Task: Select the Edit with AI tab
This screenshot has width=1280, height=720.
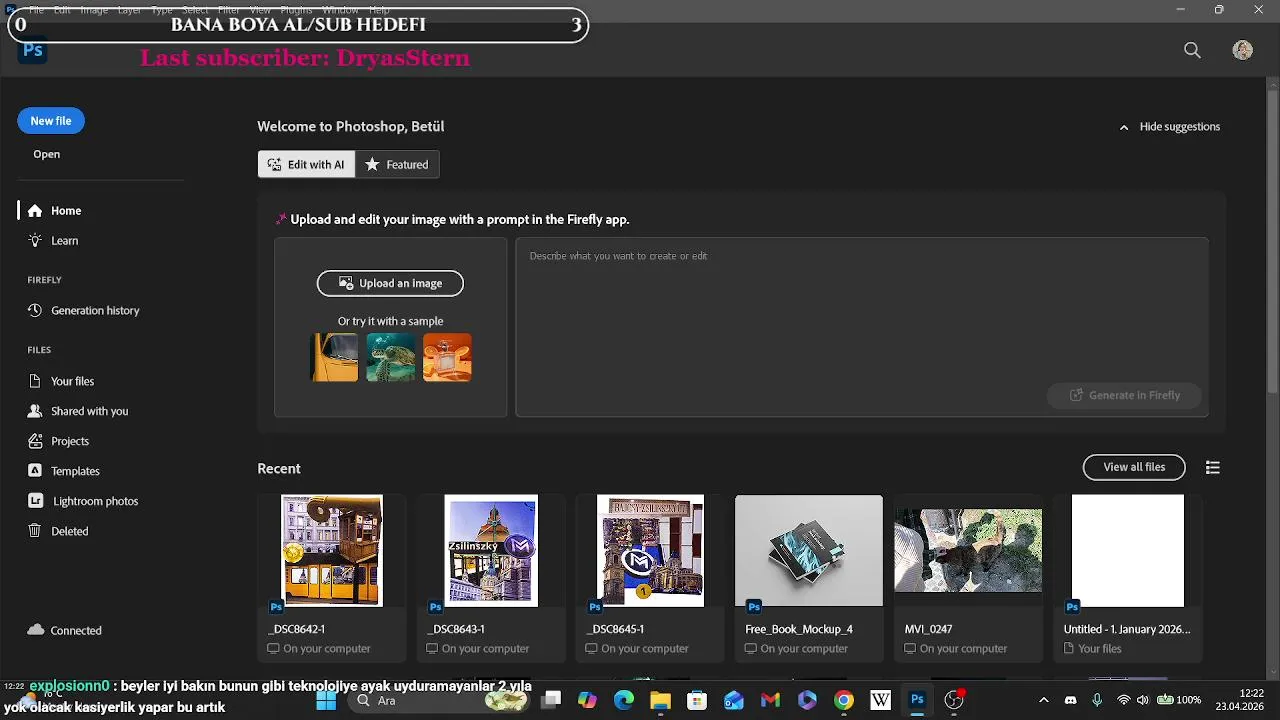Action: [x=306, y=165]
